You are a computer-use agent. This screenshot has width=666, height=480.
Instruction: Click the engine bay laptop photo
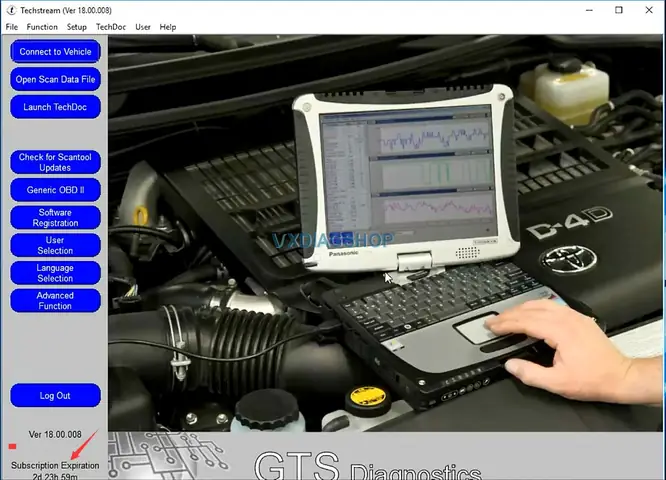point(385,233)
